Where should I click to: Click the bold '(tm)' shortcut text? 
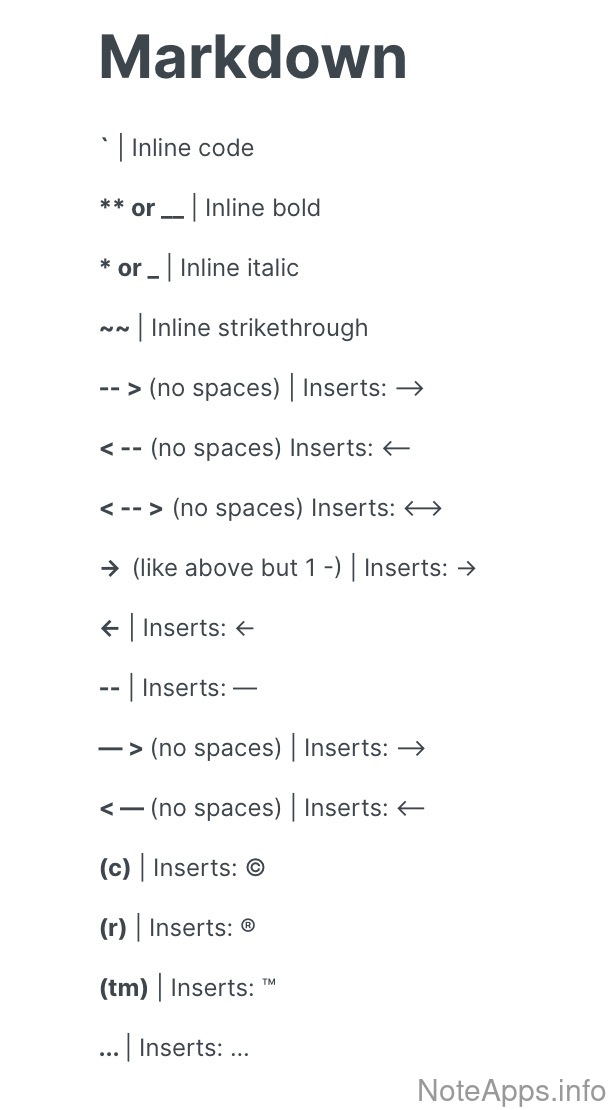pyautogui.click(x=124, y=988)
